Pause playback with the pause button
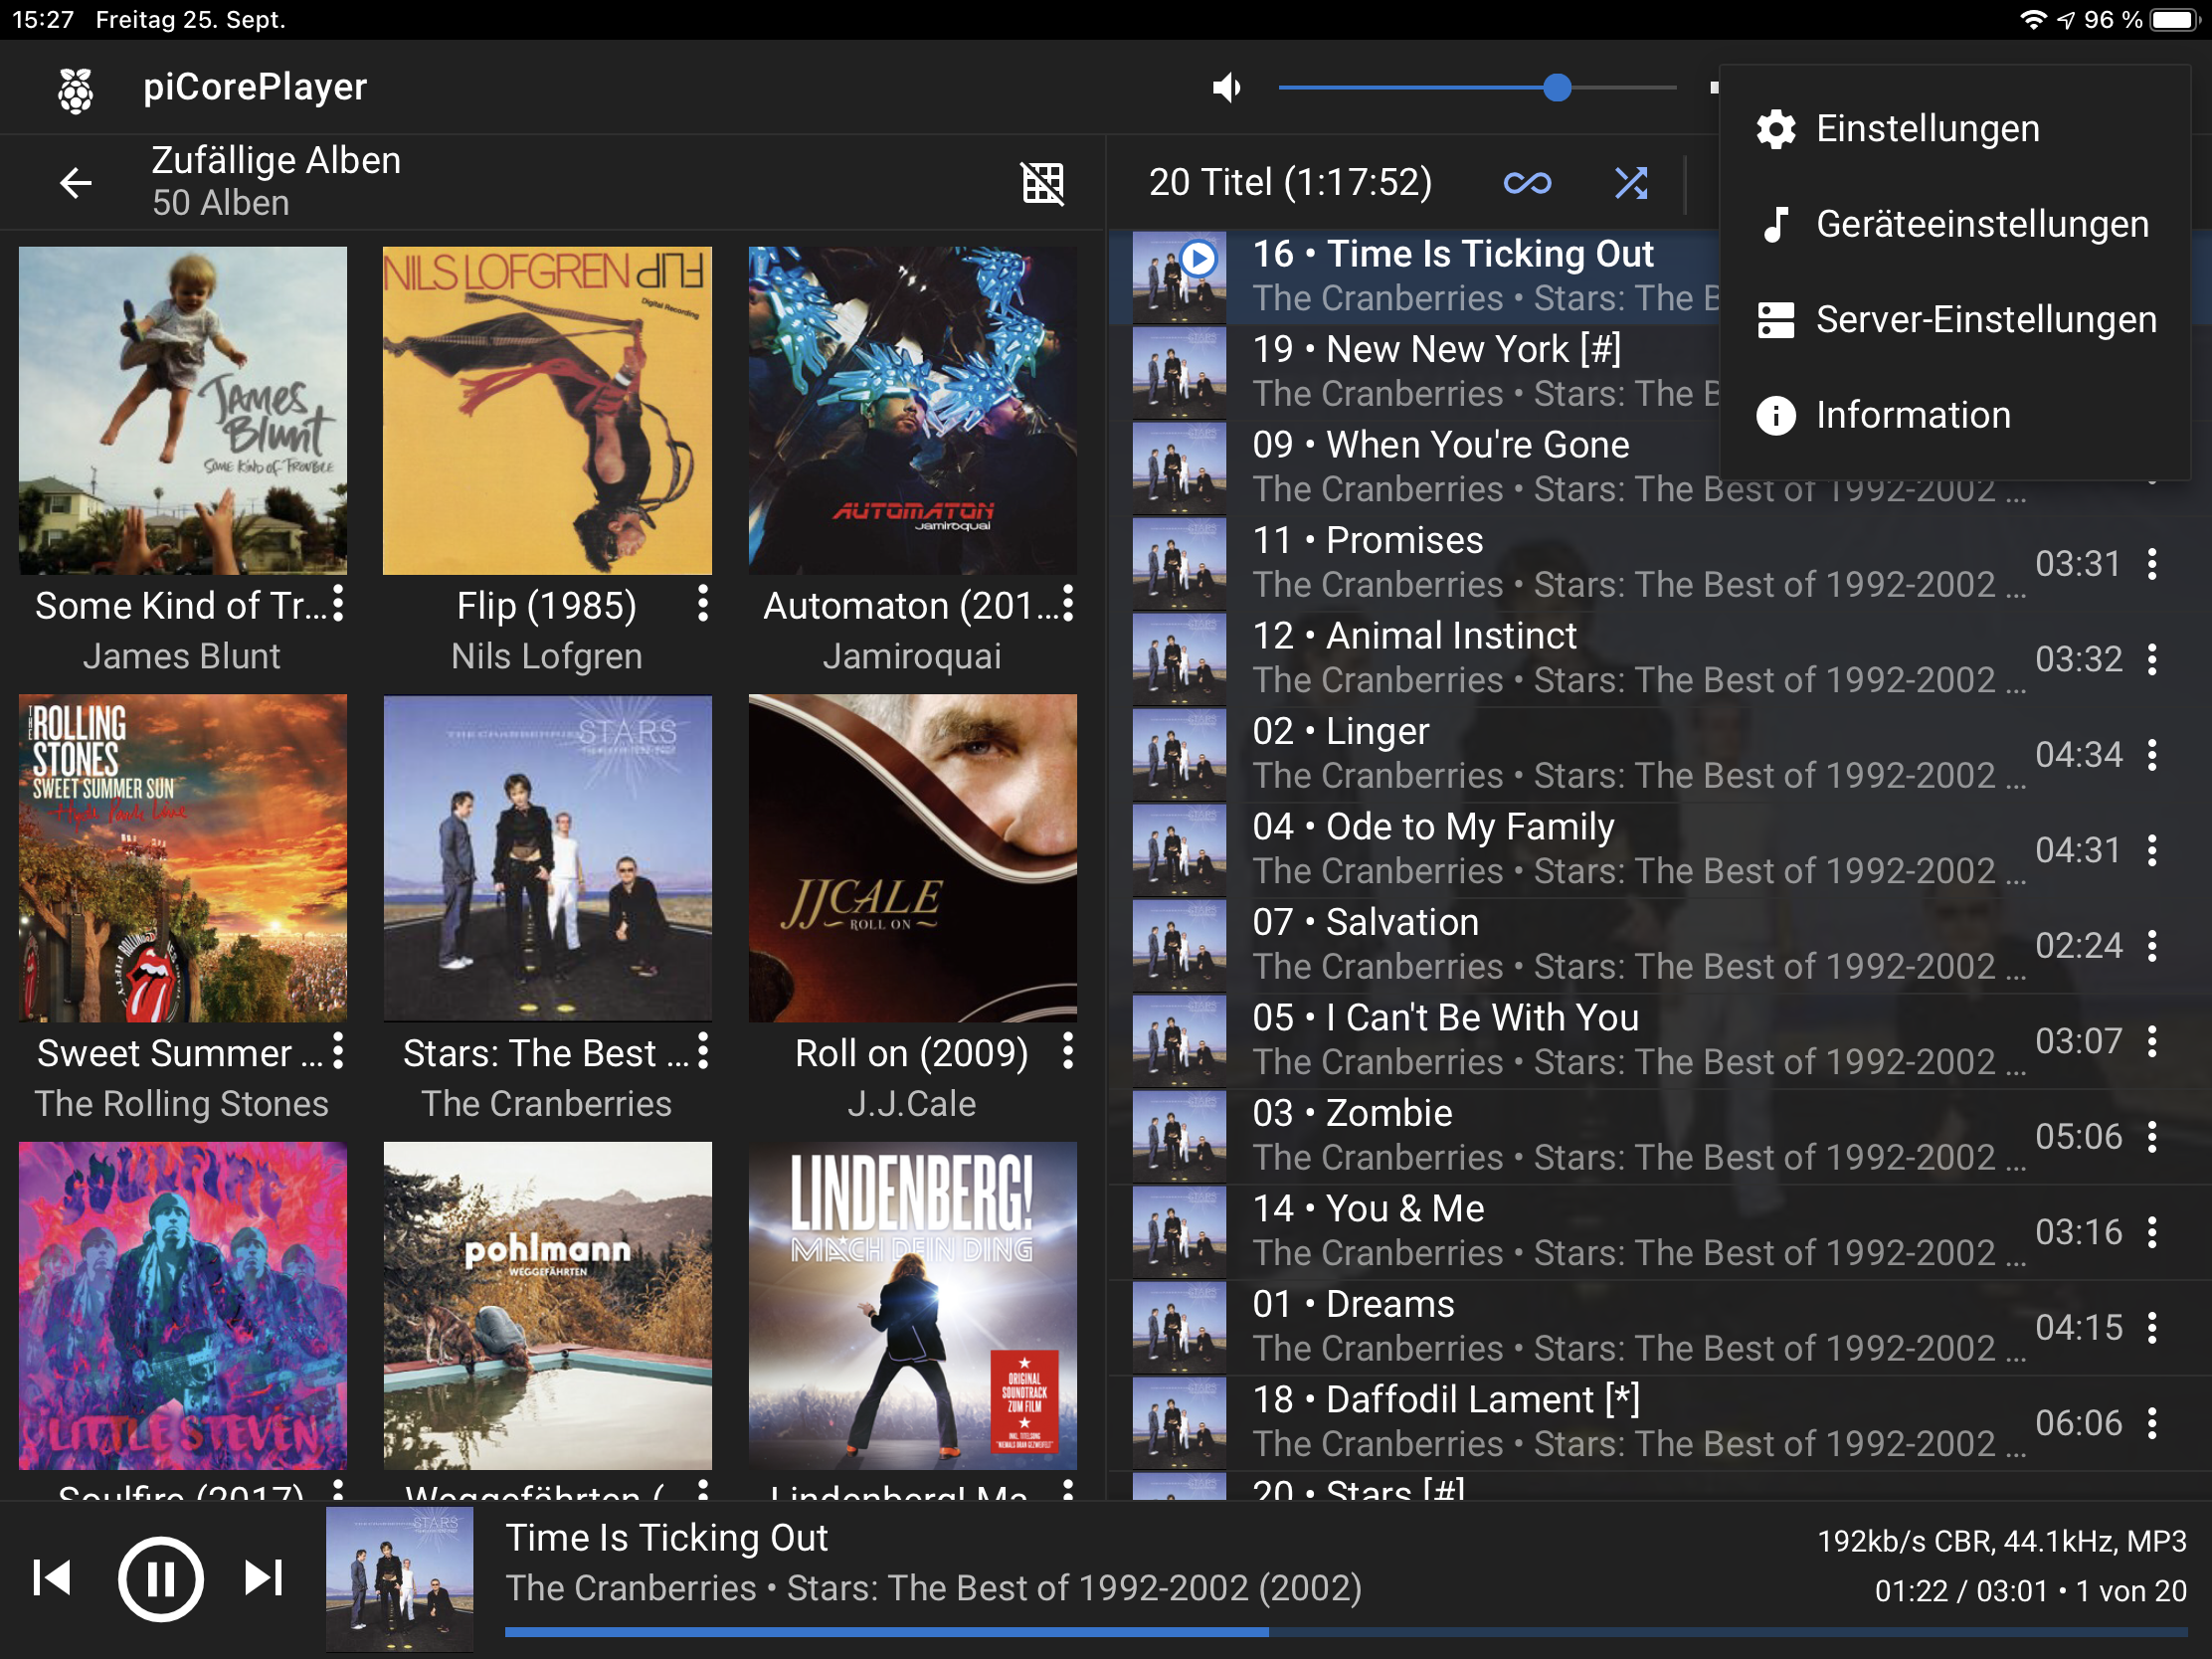This screenshot has width=2212, height=1659. 160,1579
